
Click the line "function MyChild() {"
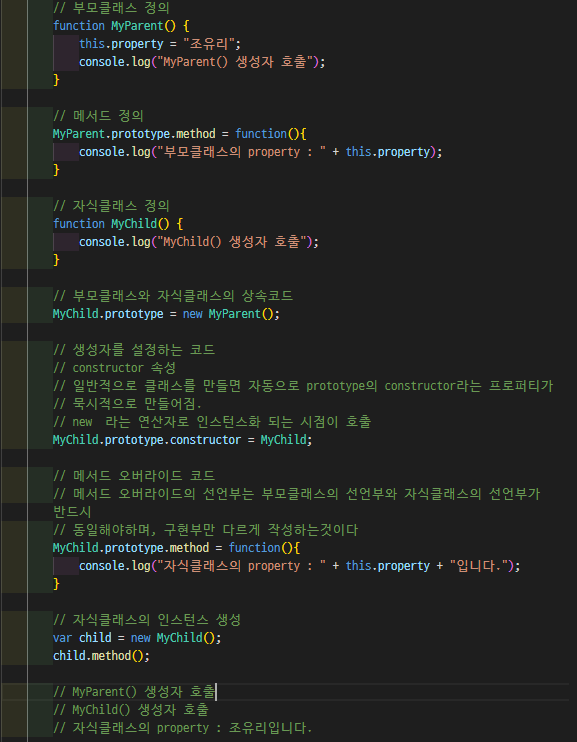[118, 223]
